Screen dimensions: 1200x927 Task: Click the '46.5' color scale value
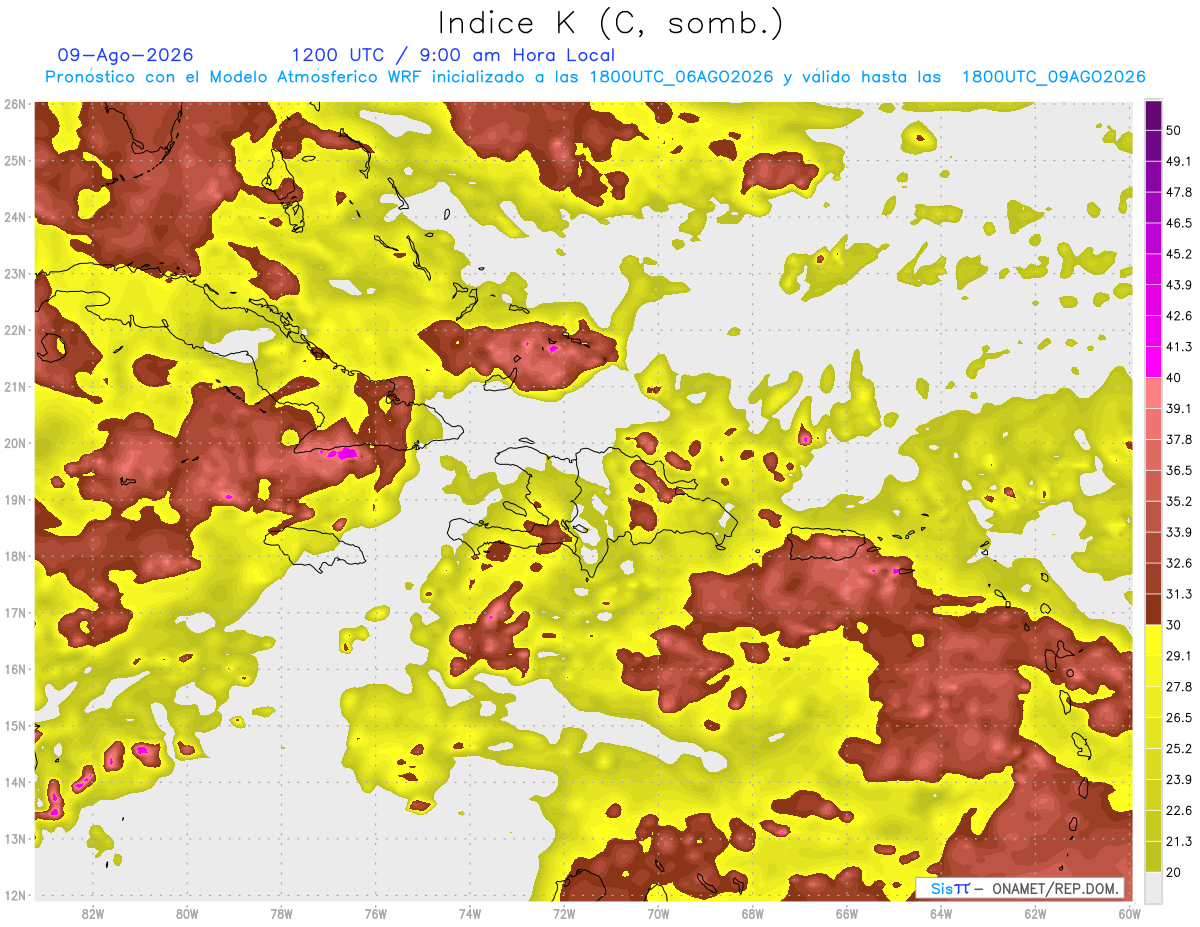[1178, 223]
